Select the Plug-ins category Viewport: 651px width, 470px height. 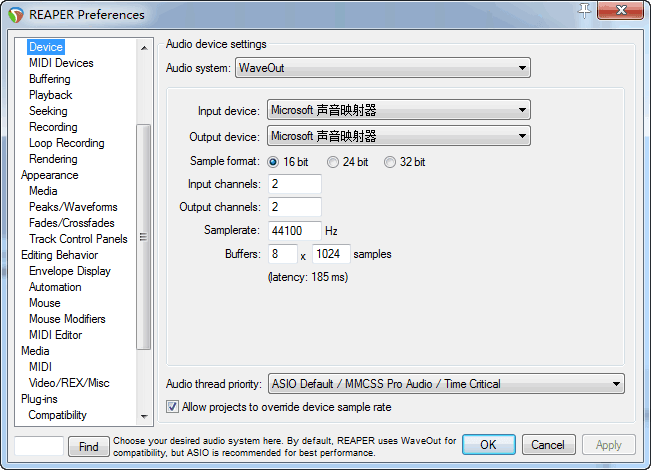click(39, 399)
